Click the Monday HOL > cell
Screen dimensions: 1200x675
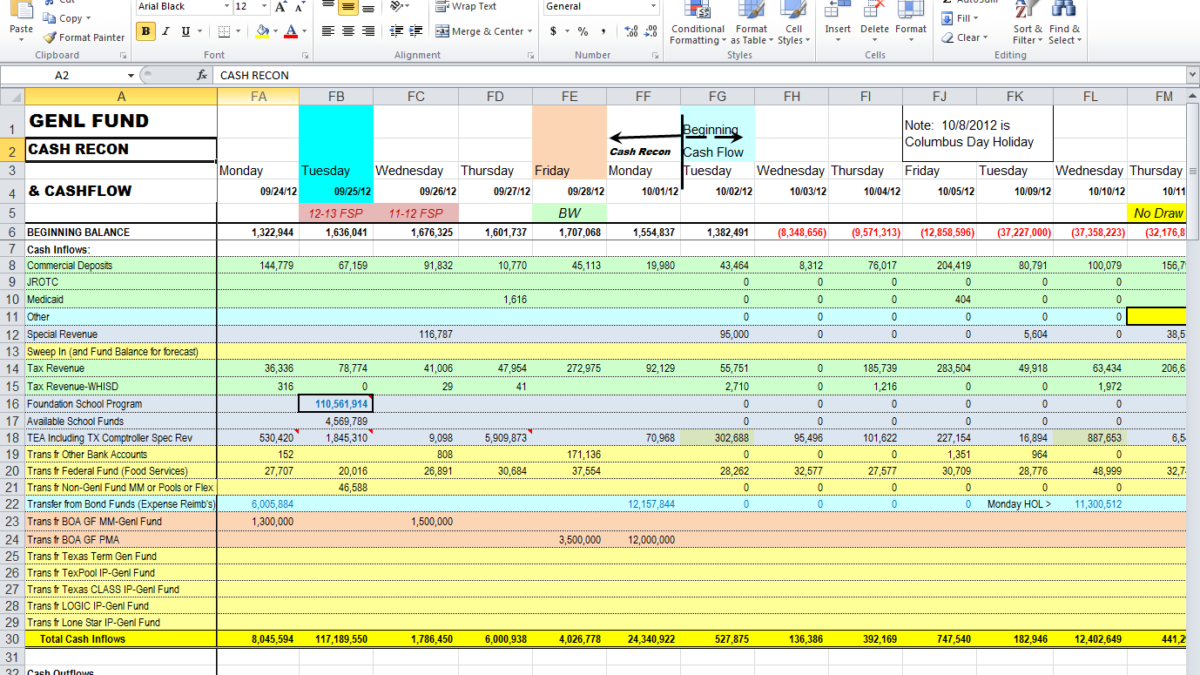point(1015,505)
